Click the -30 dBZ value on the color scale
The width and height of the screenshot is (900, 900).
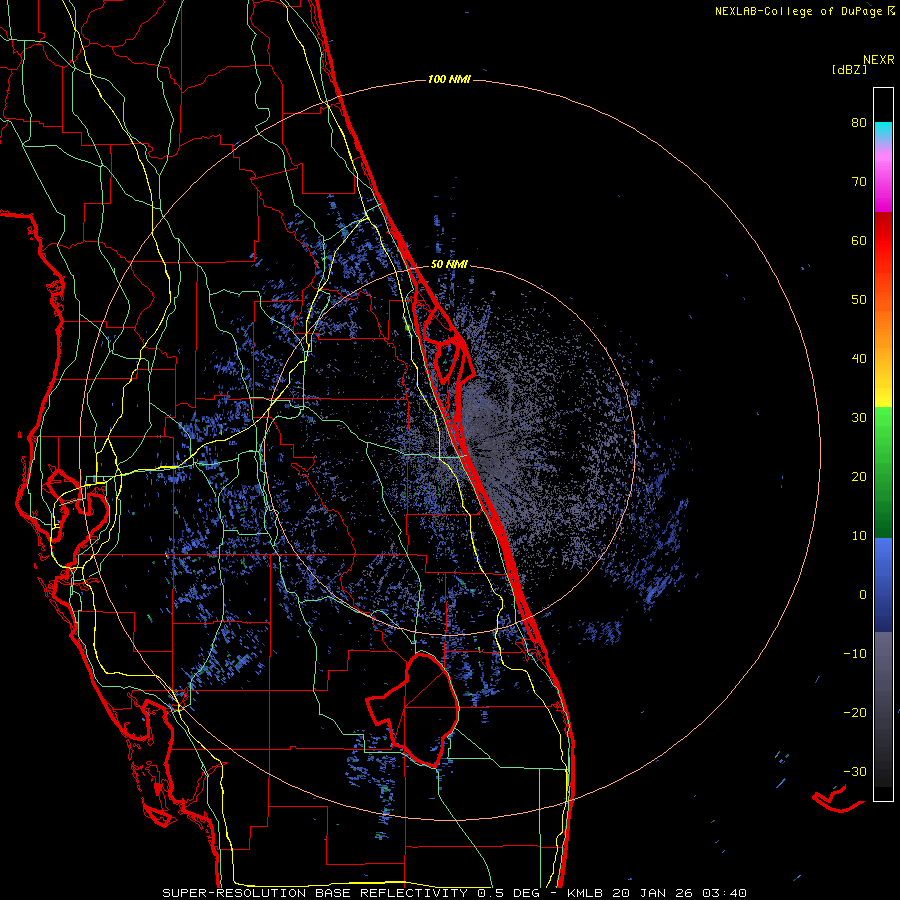(855, 771)
